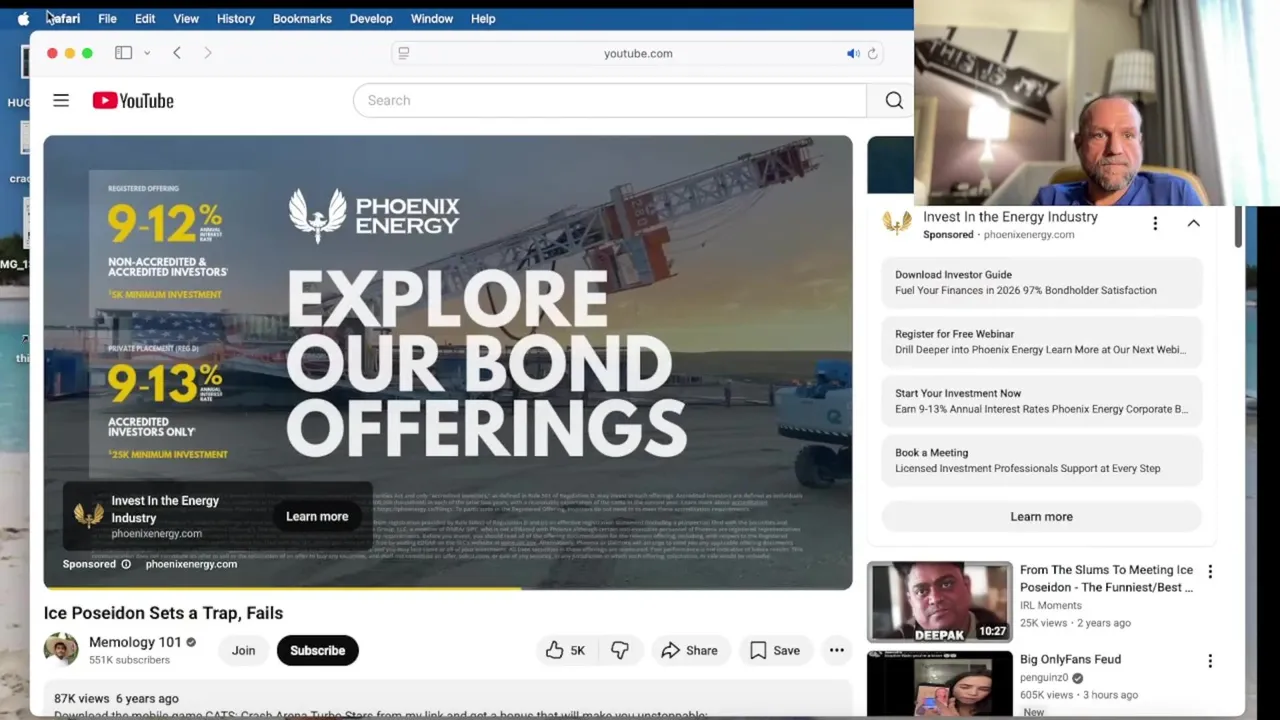1280x720 pixels.
Task: Click the yellow ad progress bar
Action: 282,588
